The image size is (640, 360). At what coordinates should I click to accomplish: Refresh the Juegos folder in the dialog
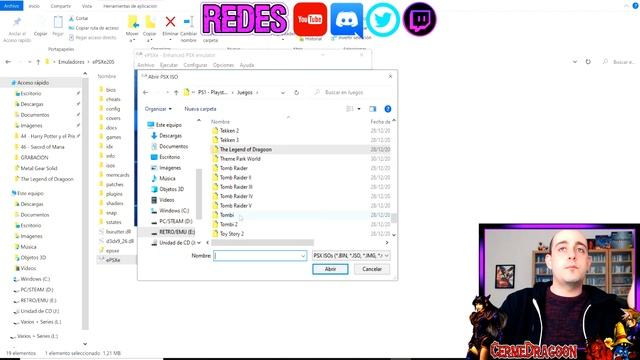[297, 93]
